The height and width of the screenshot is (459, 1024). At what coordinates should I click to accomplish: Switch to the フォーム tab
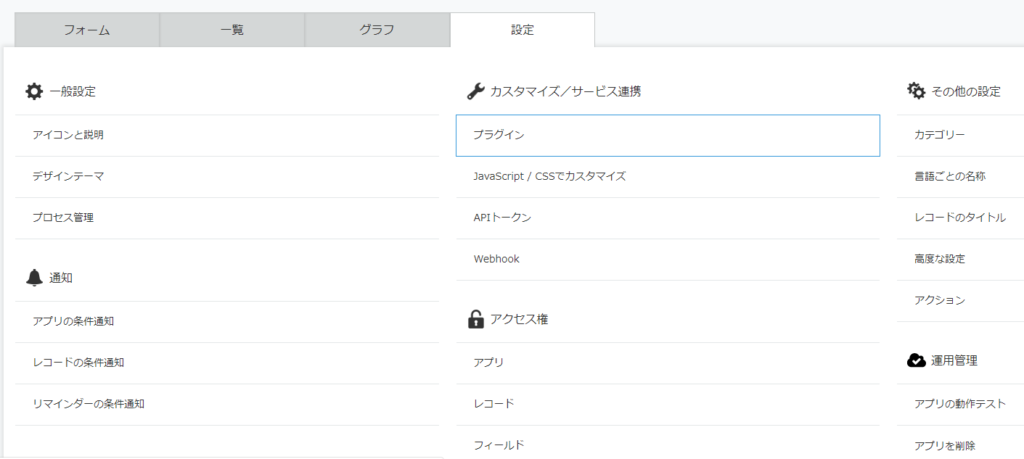coord(87,30)
